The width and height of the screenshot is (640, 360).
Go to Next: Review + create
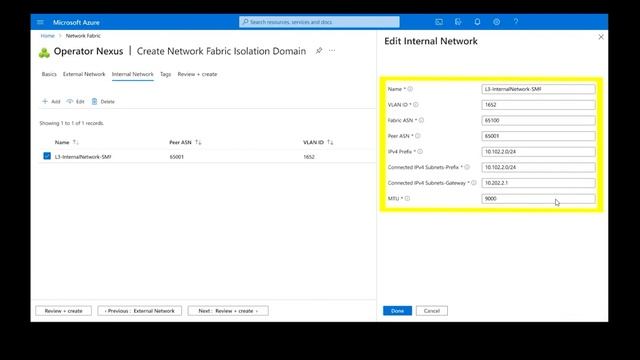(x=228, y=311)
